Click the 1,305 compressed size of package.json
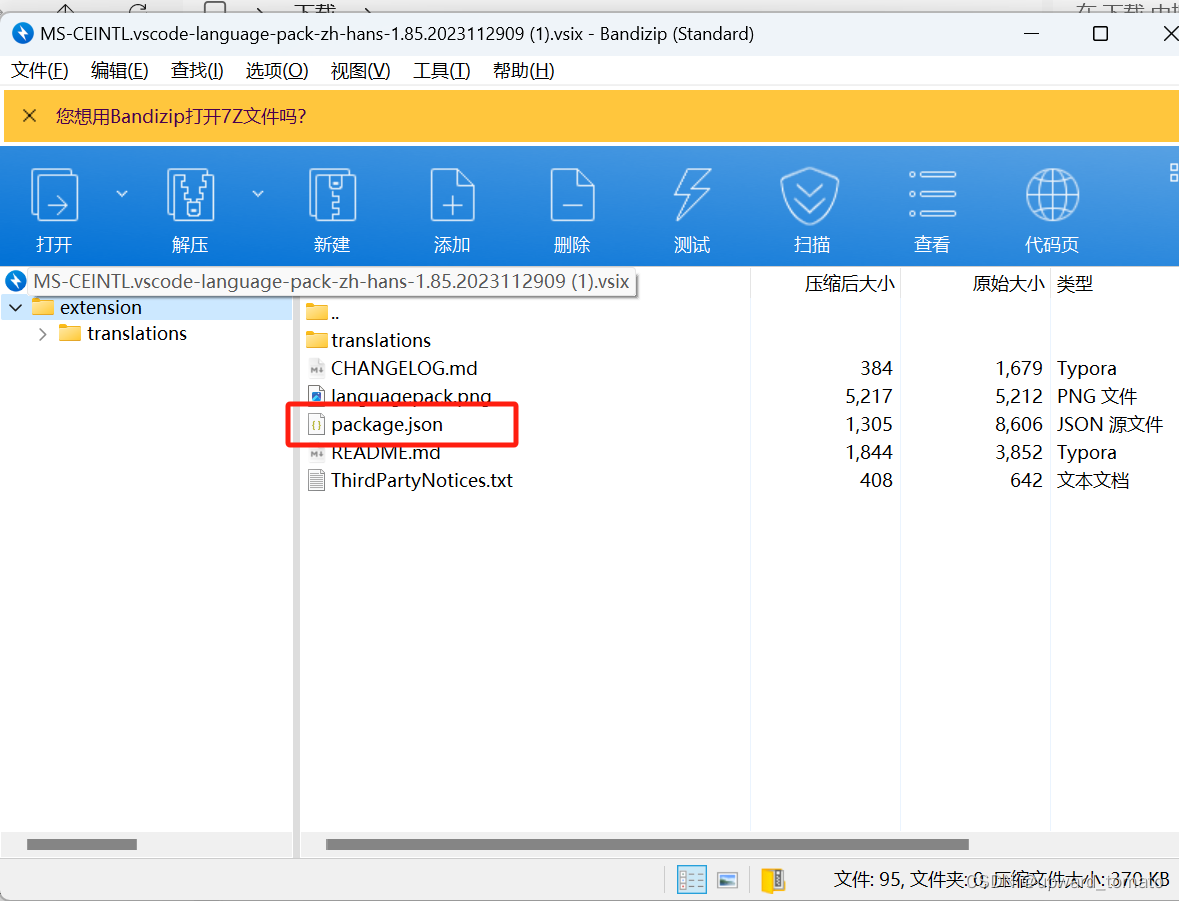 868,425
